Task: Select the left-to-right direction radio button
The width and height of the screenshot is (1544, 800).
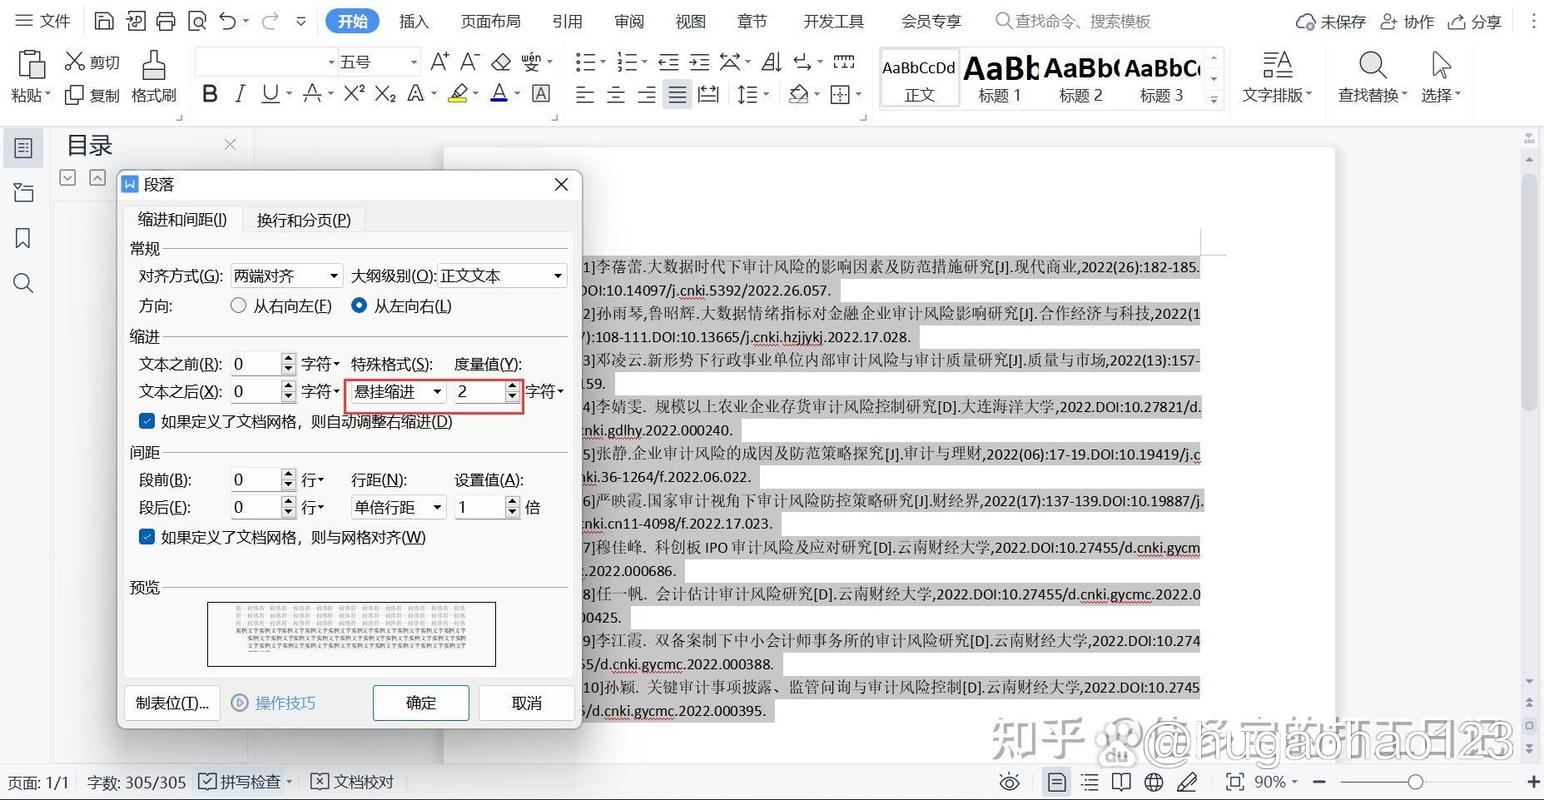Action: click(x=359, y=306)
